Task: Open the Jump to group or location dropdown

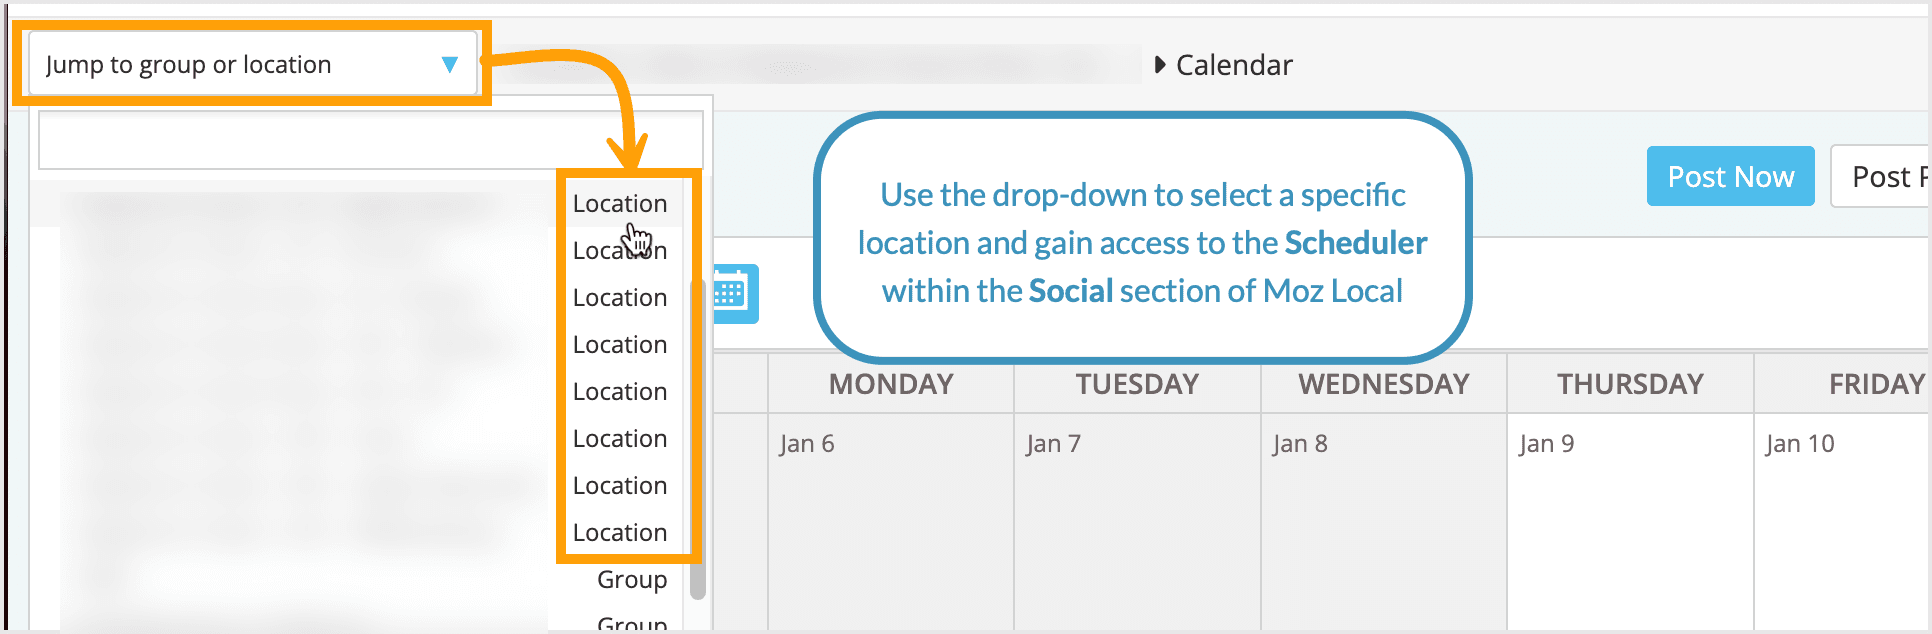Action: [x=249, y=63]
